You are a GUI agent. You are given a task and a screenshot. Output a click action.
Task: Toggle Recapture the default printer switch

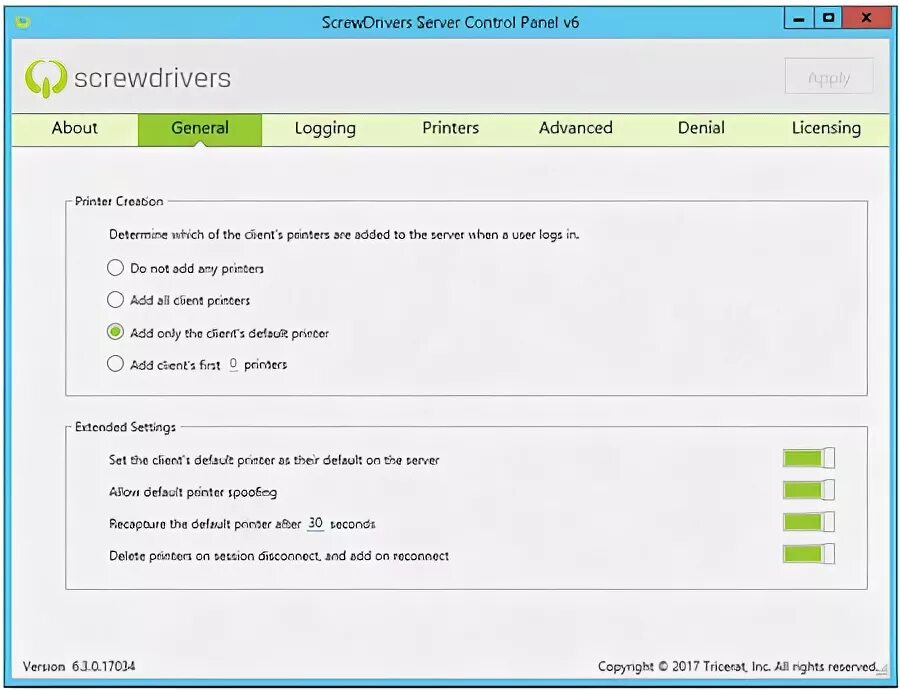click(809, 523)
